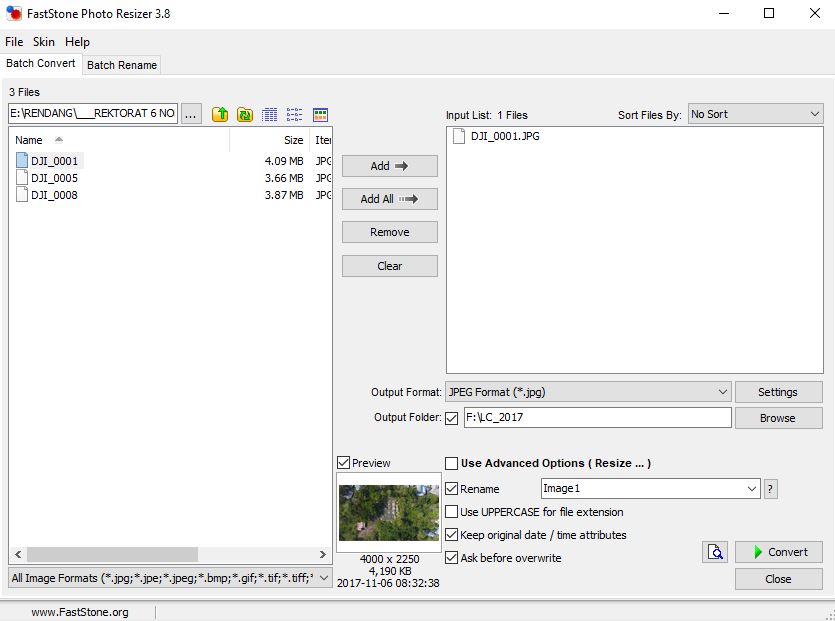Open the Output Format dropdown
This screenshot has width=835, height=621.
tap(588, 392)
